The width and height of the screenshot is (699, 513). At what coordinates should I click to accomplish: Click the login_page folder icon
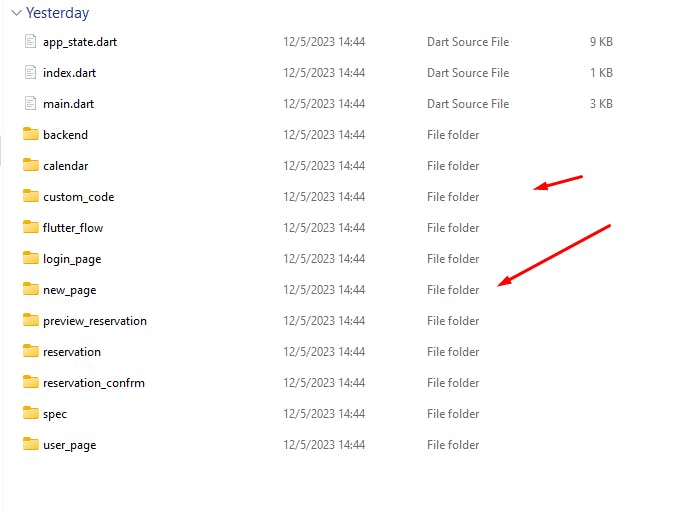(x=30, y=259)
